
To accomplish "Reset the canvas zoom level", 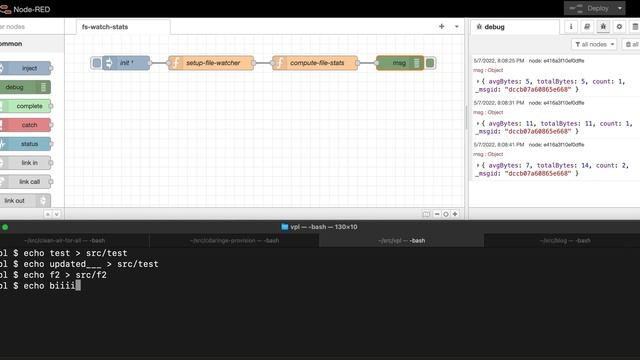I will click(446, 214).
